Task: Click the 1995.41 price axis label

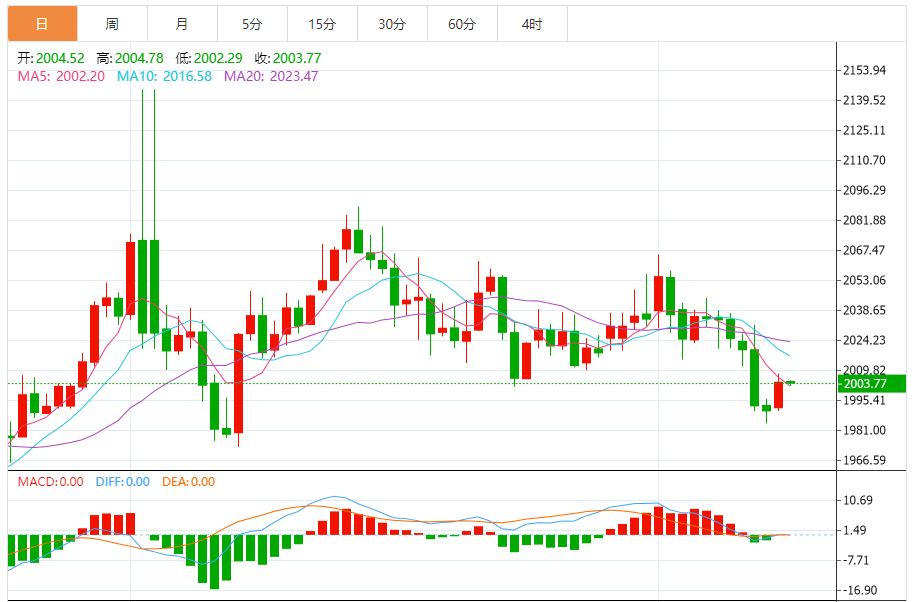Action: pos(864,400)
